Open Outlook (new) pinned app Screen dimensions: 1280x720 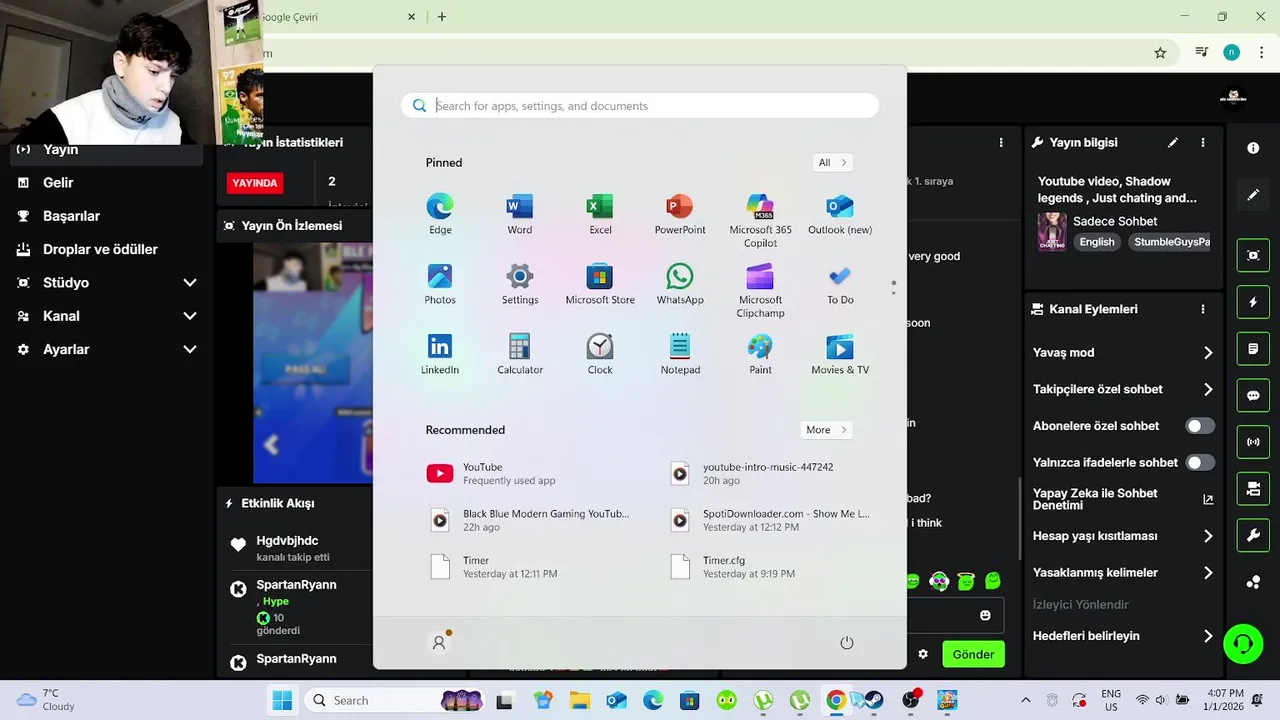click(840, 215)
